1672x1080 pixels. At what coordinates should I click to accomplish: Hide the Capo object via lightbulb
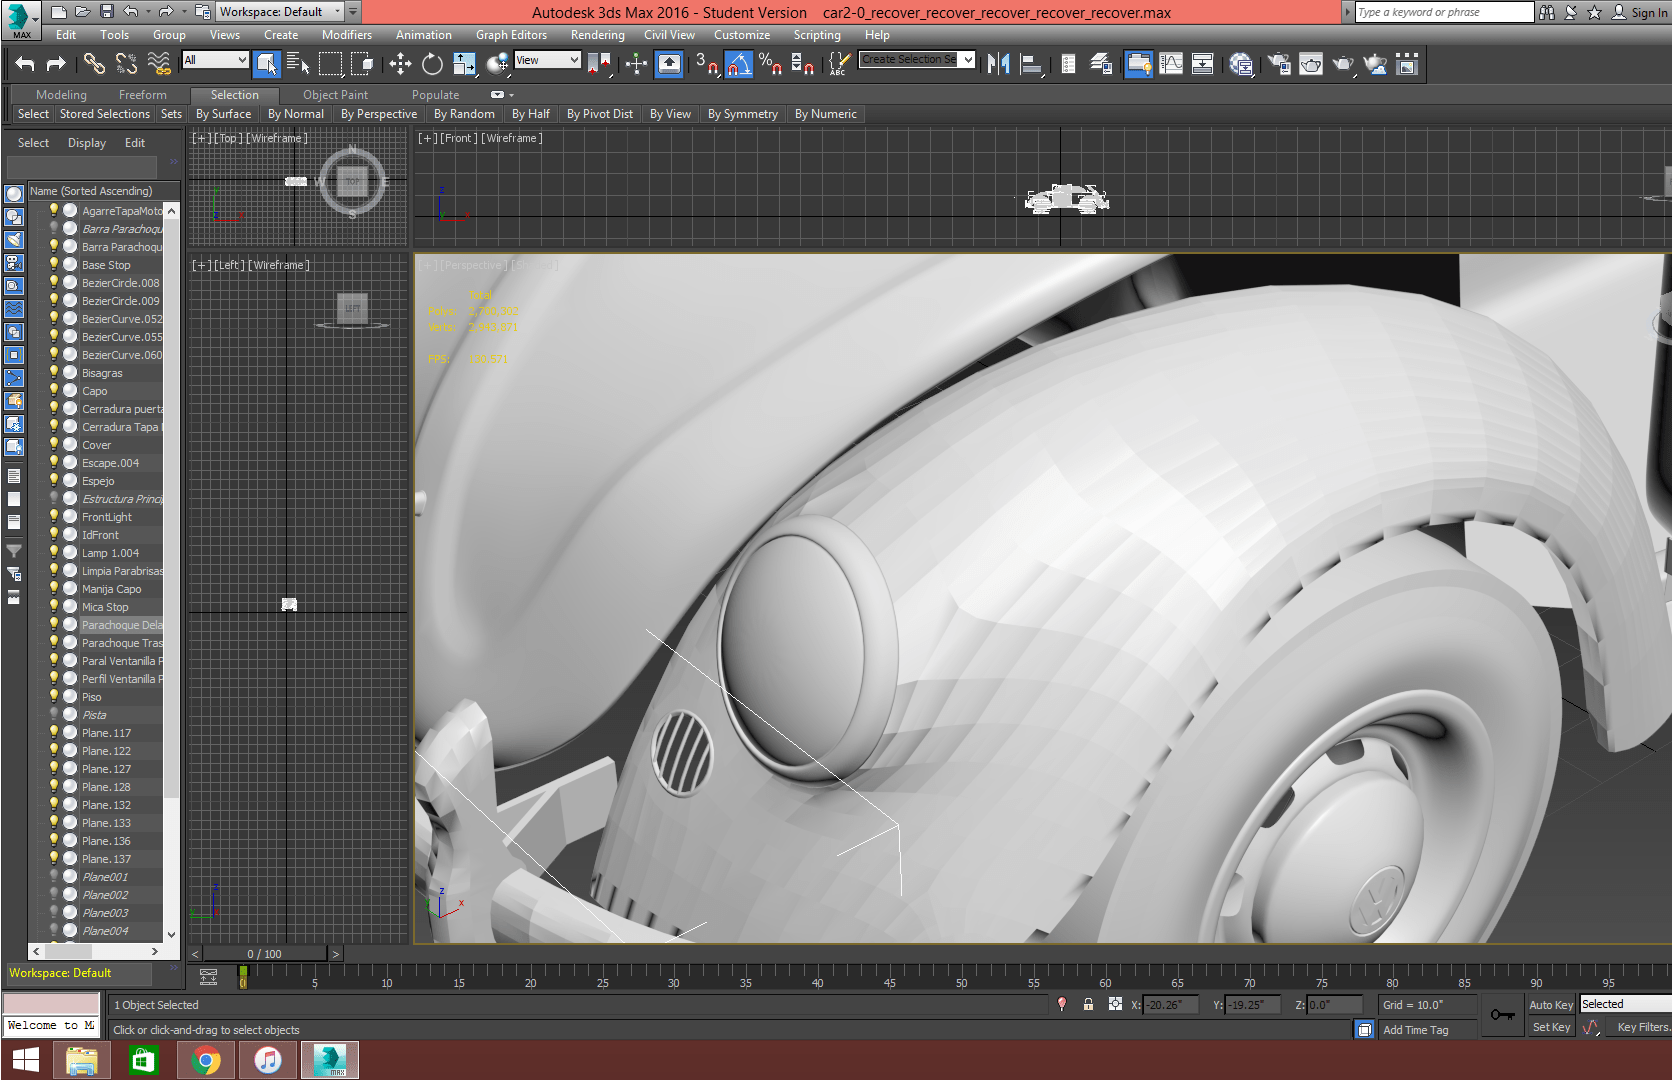[54, 391]
